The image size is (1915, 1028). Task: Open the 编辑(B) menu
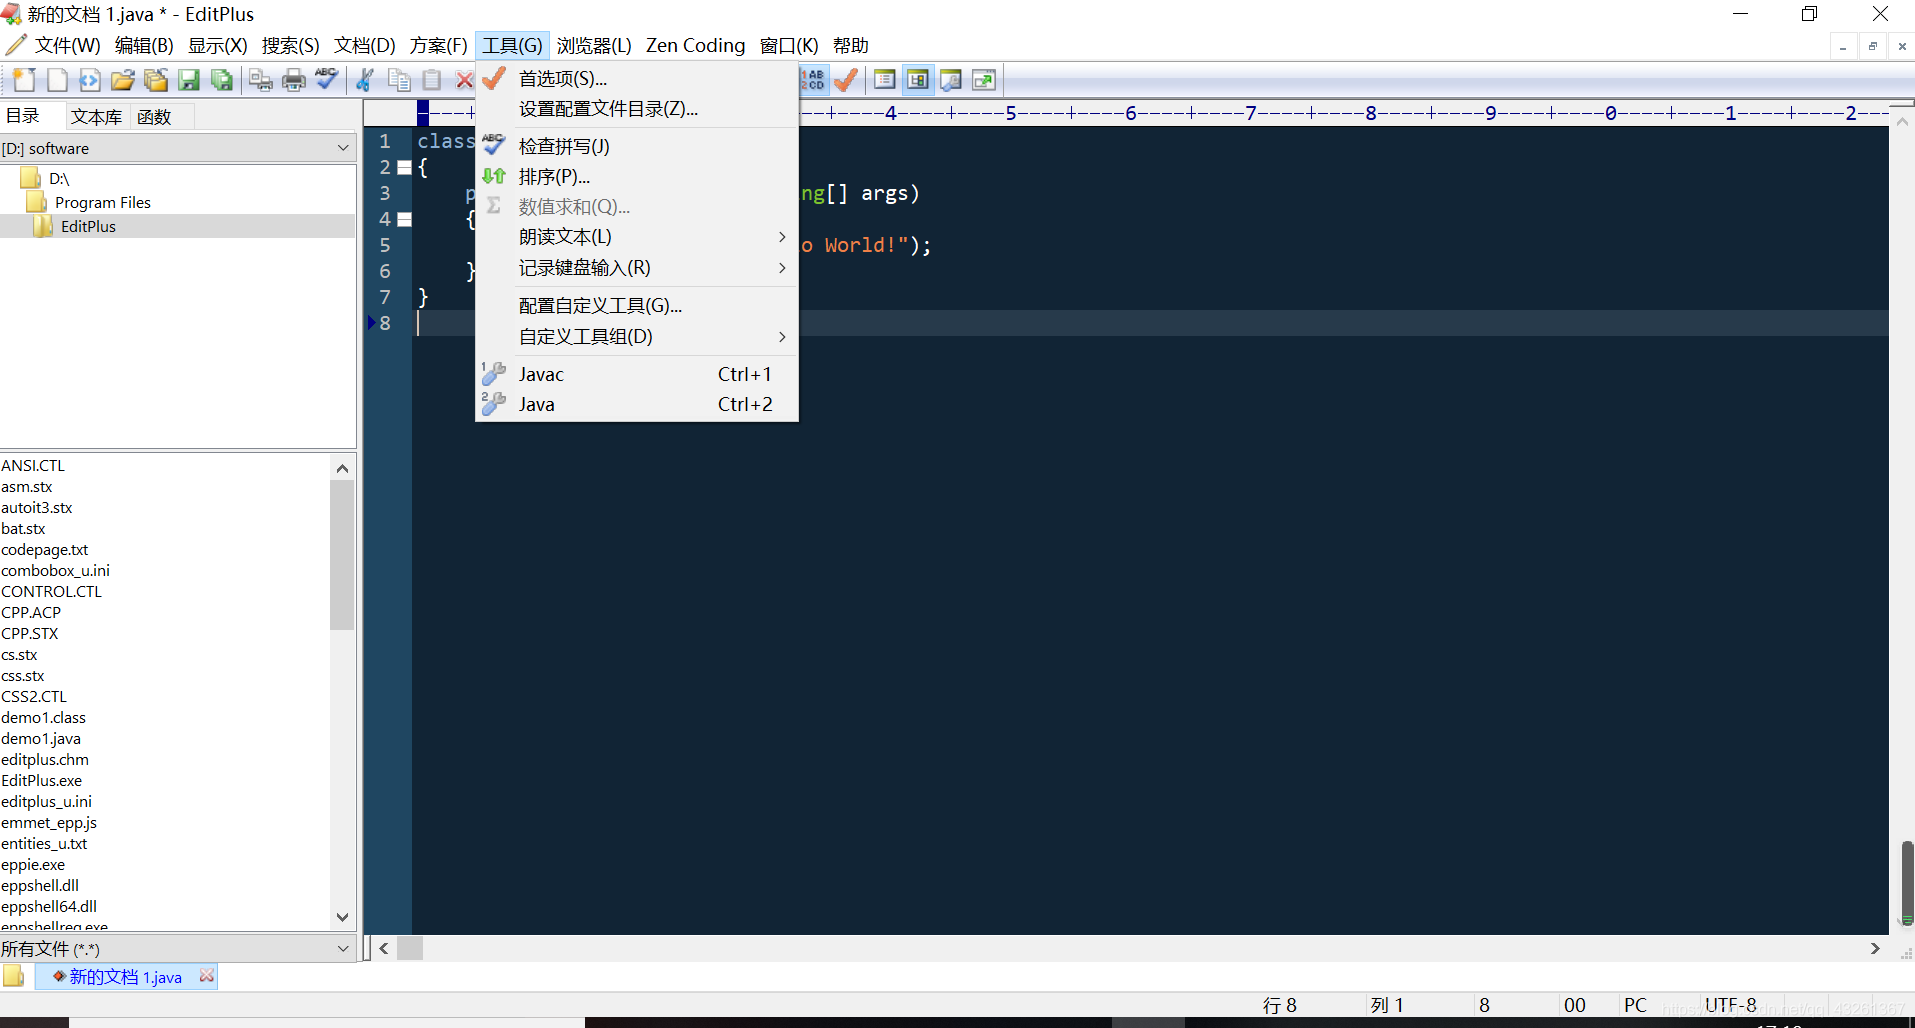[x=144, y=45]
